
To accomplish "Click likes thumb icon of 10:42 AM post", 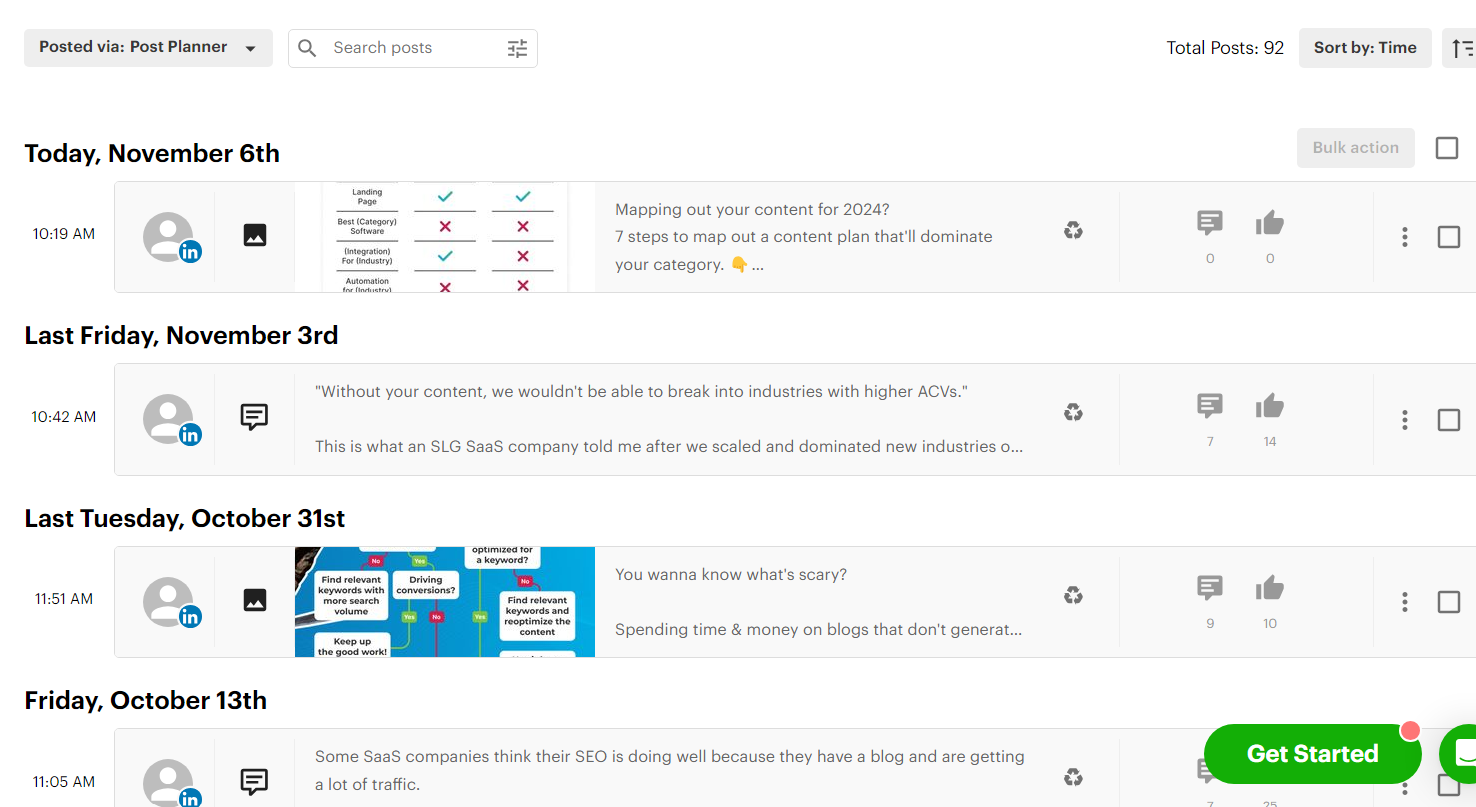I will (1270, 405).
